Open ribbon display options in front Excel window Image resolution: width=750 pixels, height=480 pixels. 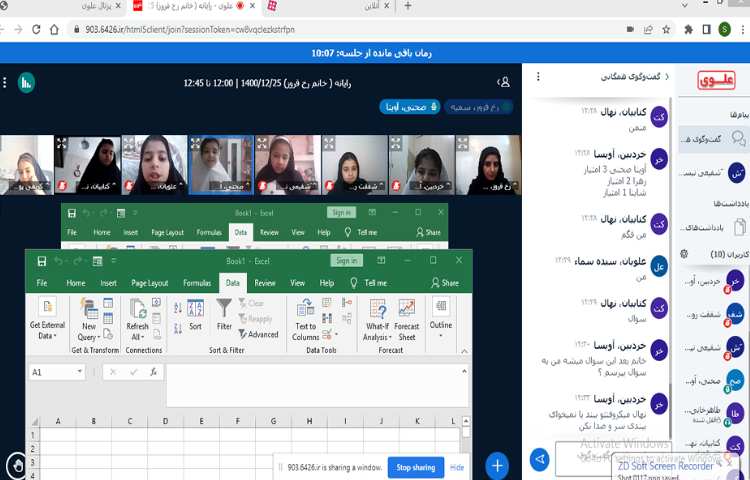[381, 261]
